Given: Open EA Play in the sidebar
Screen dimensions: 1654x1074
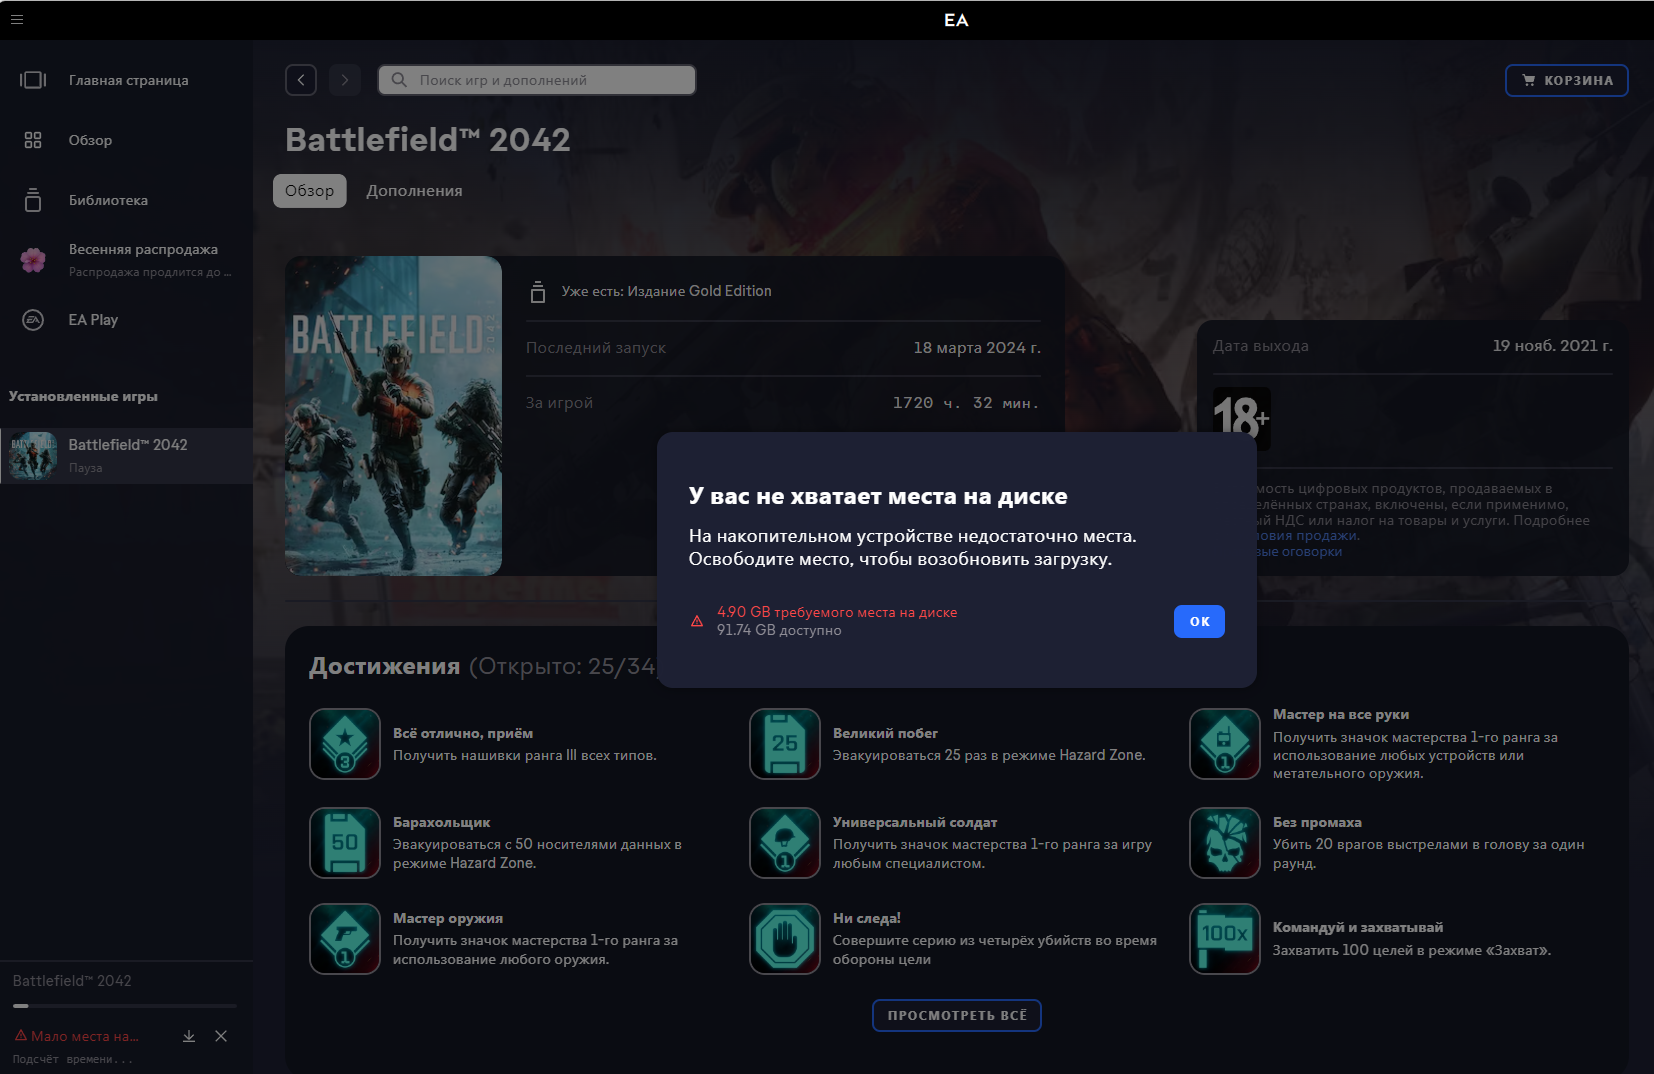Looking at the screenshot, I should (126, 320).
